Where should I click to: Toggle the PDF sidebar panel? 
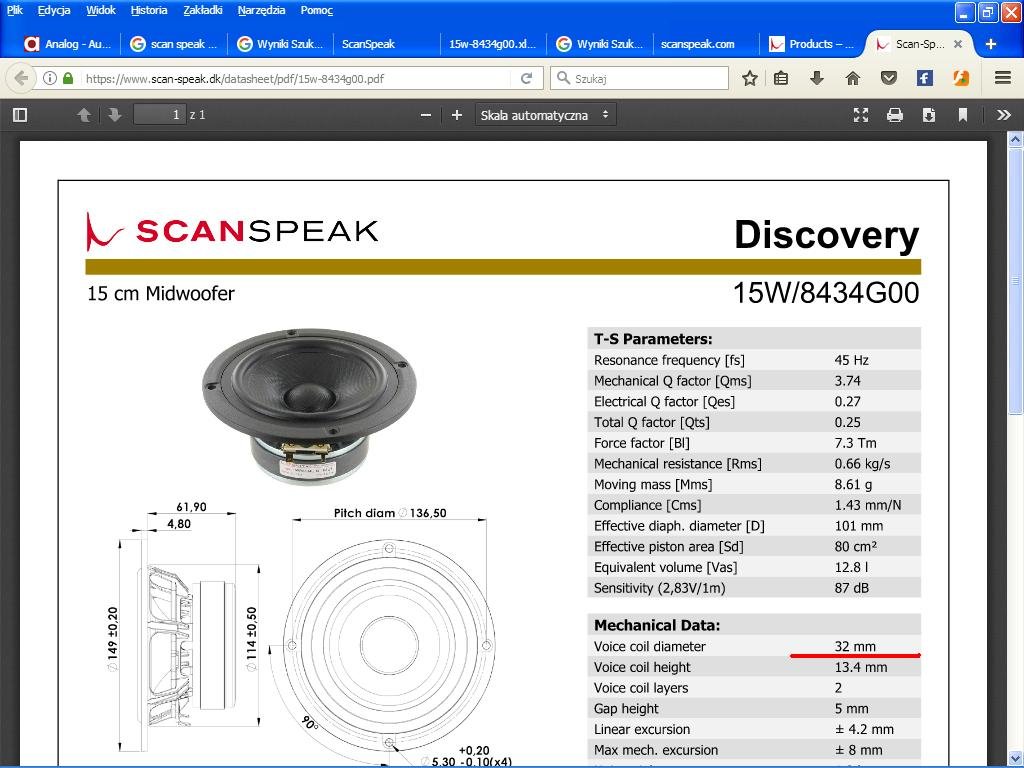pos(20,115)
